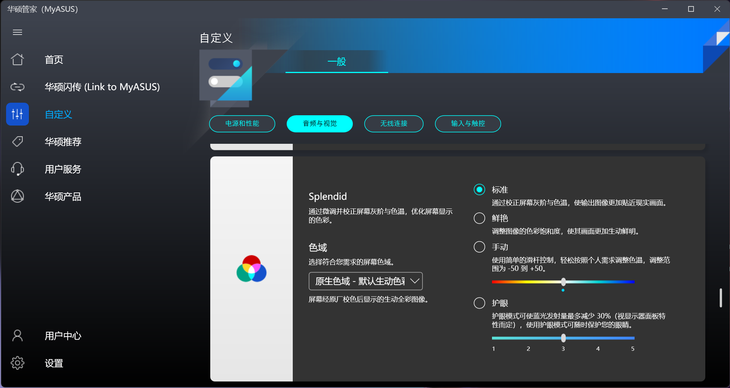Image resolution: width=730 pixels, height=388 pixels.
Task: Select the 无线连接 category button
Action: point(394,124)
